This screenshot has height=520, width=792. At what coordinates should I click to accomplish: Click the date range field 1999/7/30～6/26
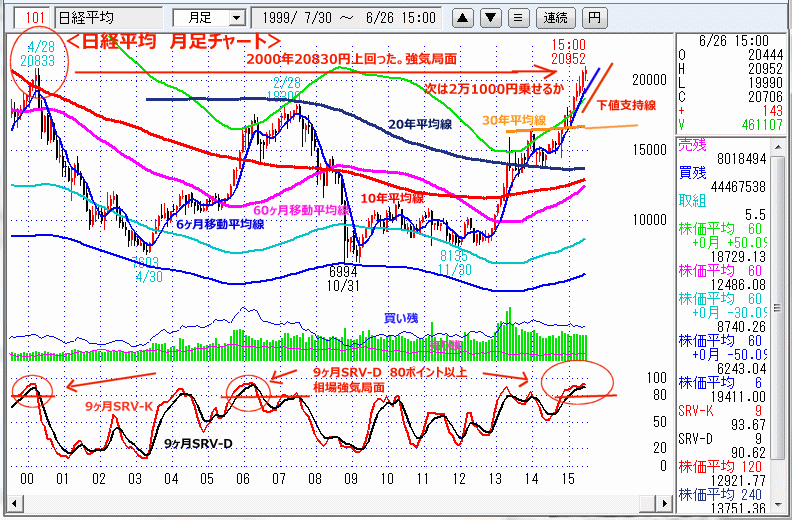349,17
